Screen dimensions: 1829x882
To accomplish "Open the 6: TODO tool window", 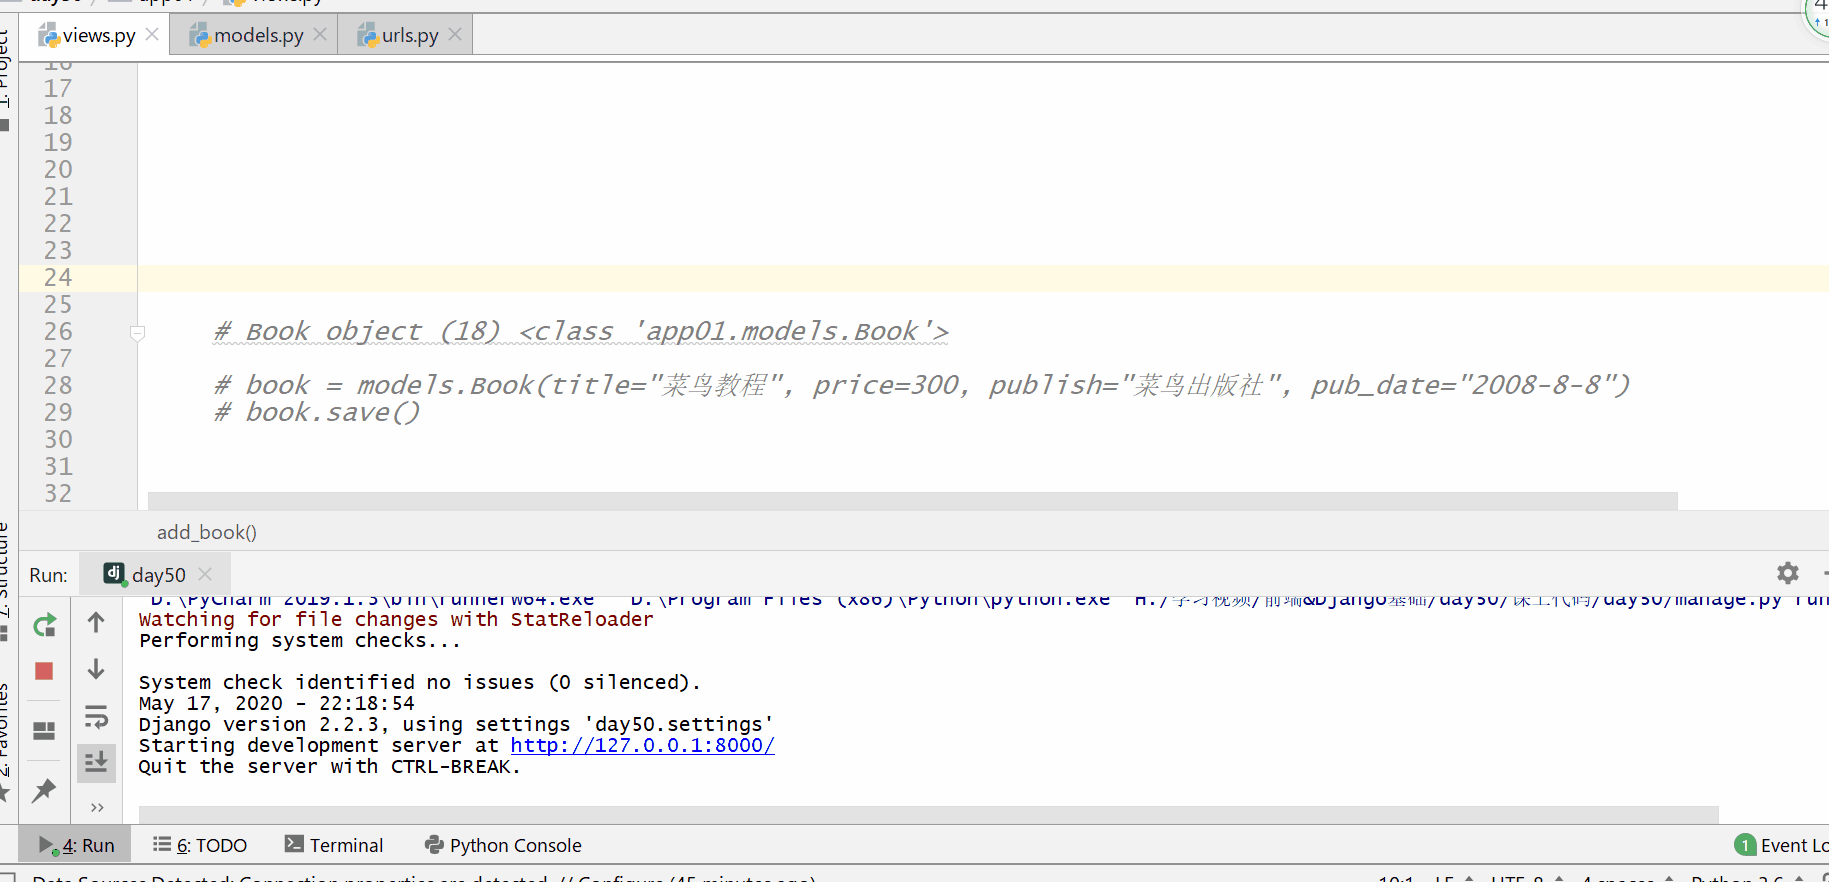I will pos(200,845).
